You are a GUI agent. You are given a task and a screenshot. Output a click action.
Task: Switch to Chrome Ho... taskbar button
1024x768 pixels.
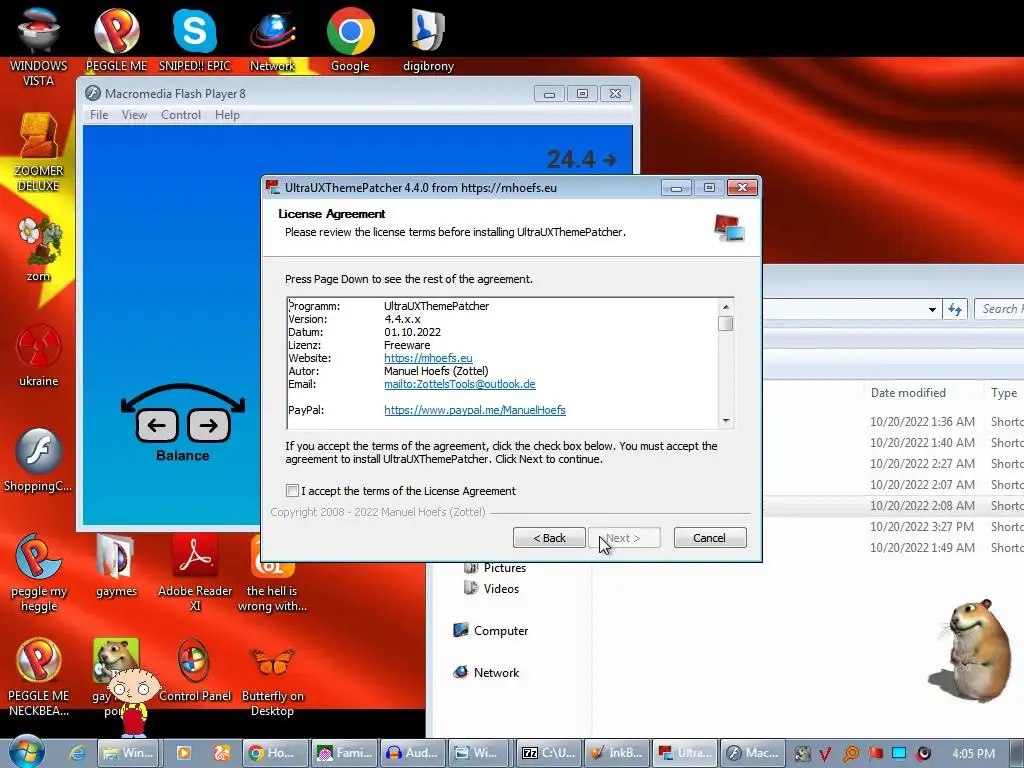pos(273,753)
